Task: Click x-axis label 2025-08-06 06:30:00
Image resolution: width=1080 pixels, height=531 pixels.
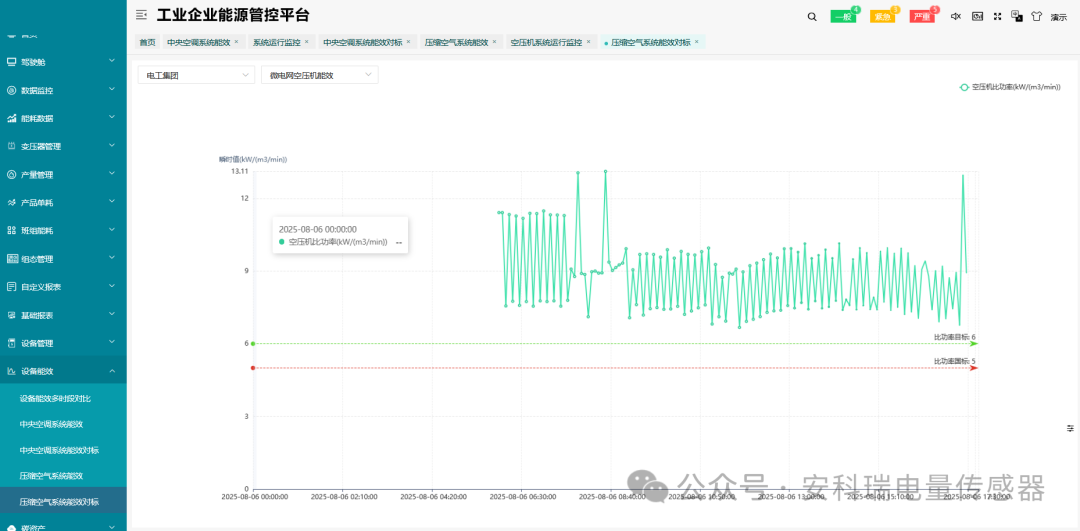Action: pyautogui.click(x=521, y=496)
